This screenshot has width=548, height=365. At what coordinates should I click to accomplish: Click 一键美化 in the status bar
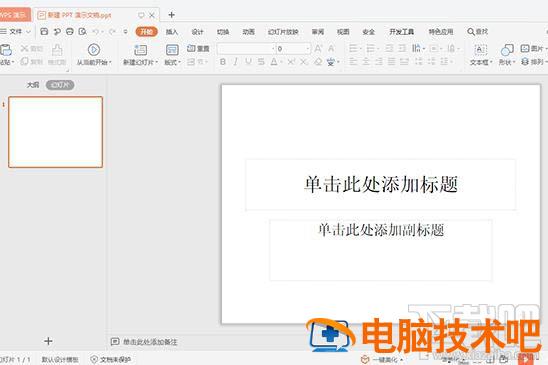382,359
